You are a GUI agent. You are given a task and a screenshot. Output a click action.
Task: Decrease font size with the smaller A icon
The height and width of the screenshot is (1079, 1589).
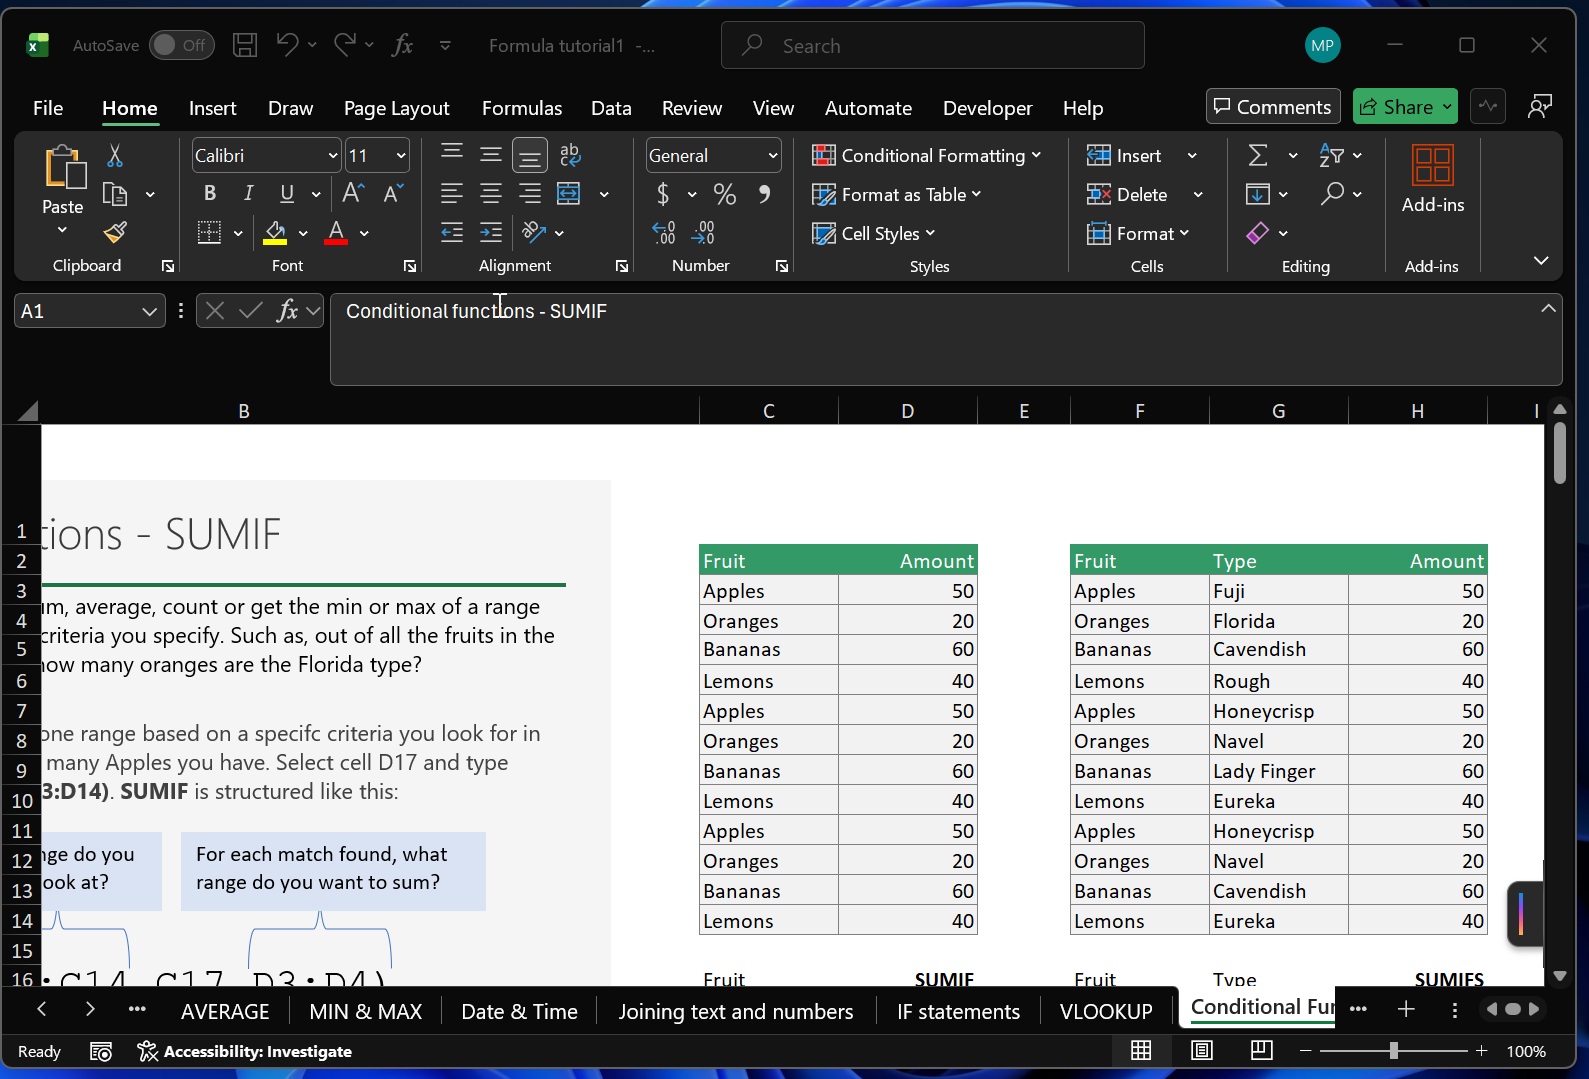coord(393,193)
